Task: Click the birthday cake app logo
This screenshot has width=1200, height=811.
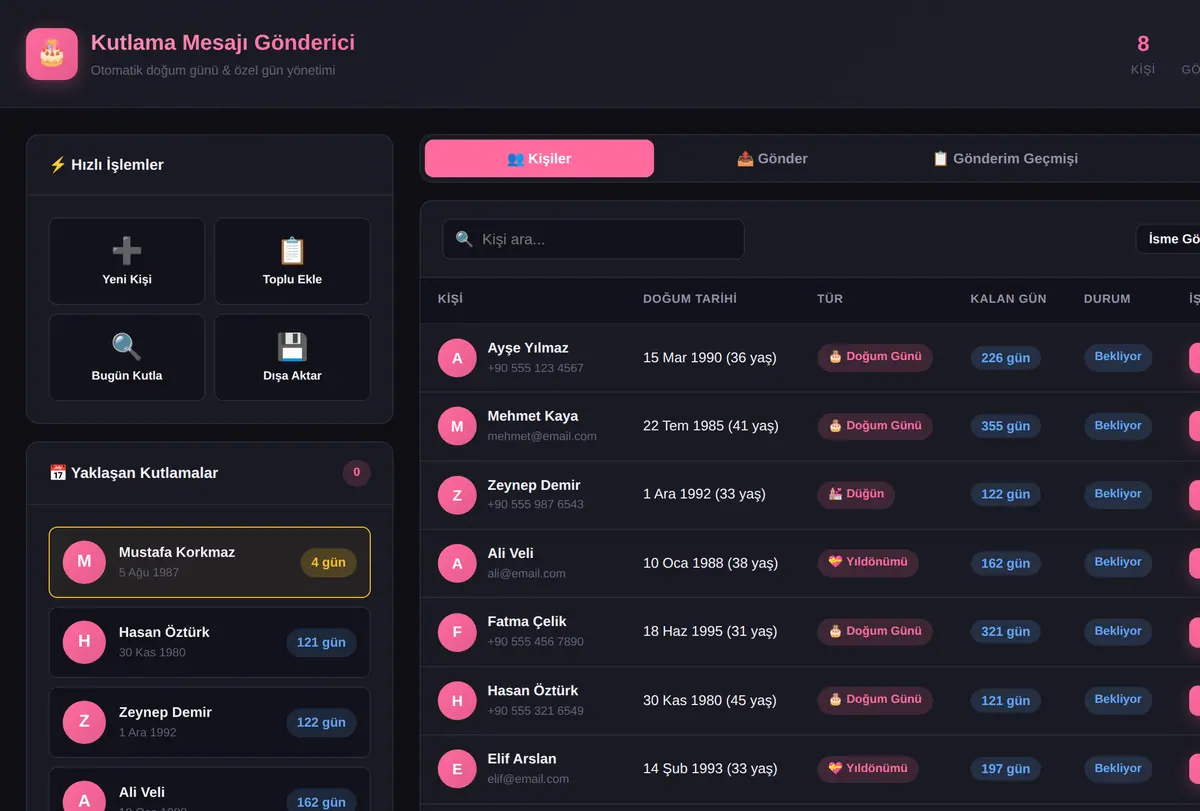Action: tap(52, 54)
